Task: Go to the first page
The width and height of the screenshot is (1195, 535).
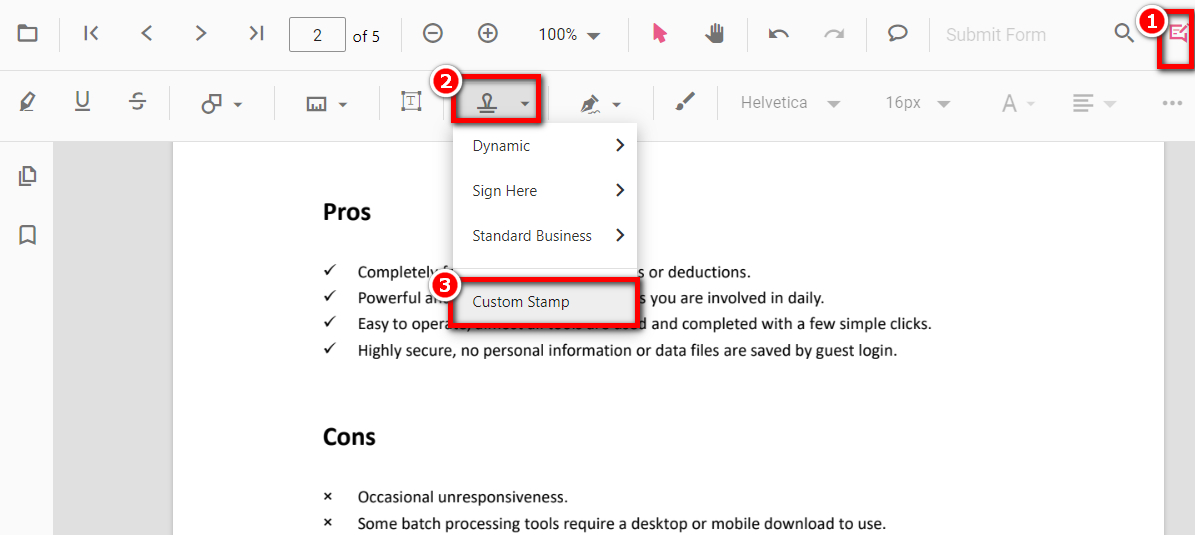Action: click(91, 34)
